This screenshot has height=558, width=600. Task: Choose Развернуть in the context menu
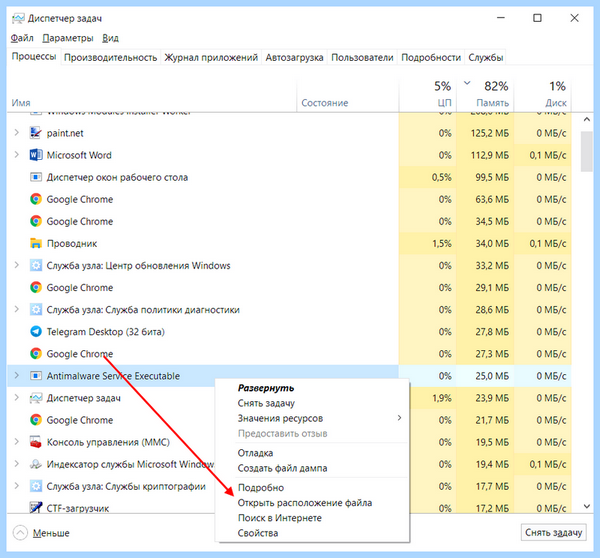click(312, 388)
